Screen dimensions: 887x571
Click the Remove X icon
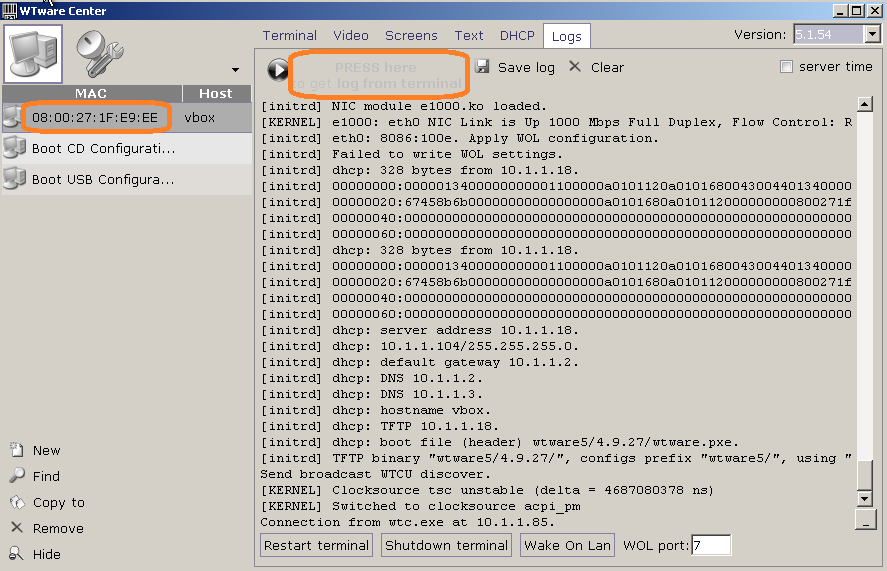click(x=17, y=527)
